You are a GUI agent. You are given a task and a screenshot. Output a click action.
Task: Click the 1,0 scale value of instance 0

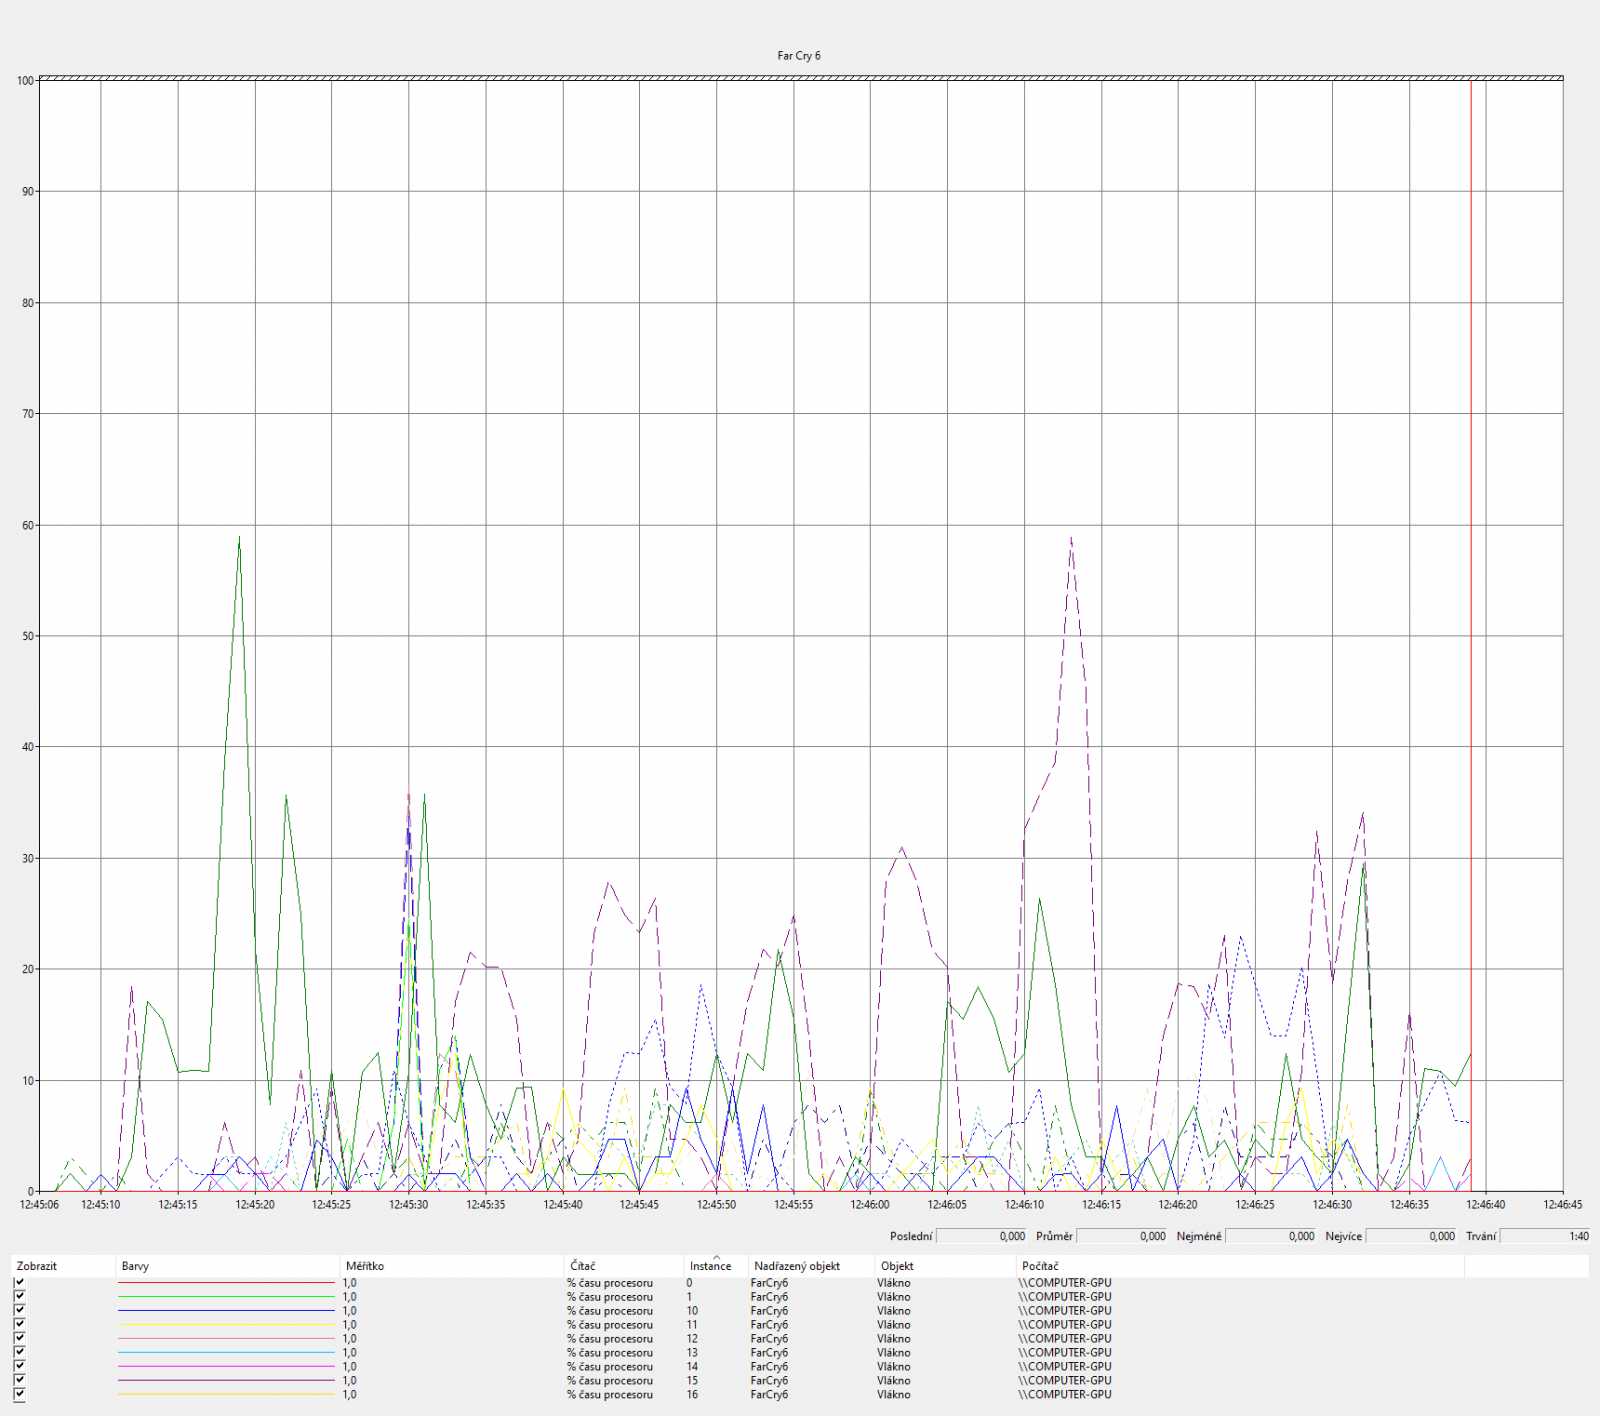349,1283
